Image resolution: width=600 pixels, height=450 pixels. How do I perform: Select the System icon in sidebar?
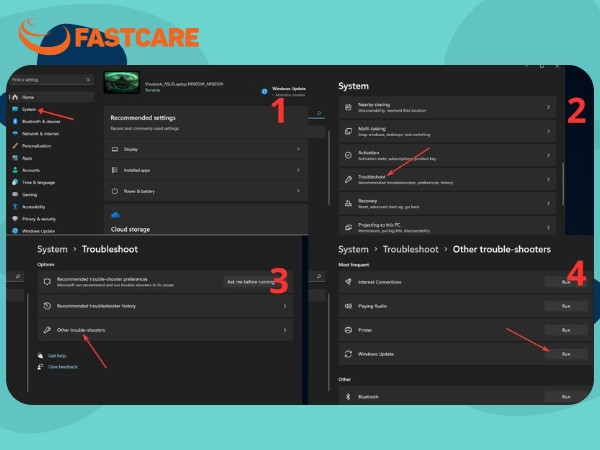pyautogui.click(x=15, y=109)
